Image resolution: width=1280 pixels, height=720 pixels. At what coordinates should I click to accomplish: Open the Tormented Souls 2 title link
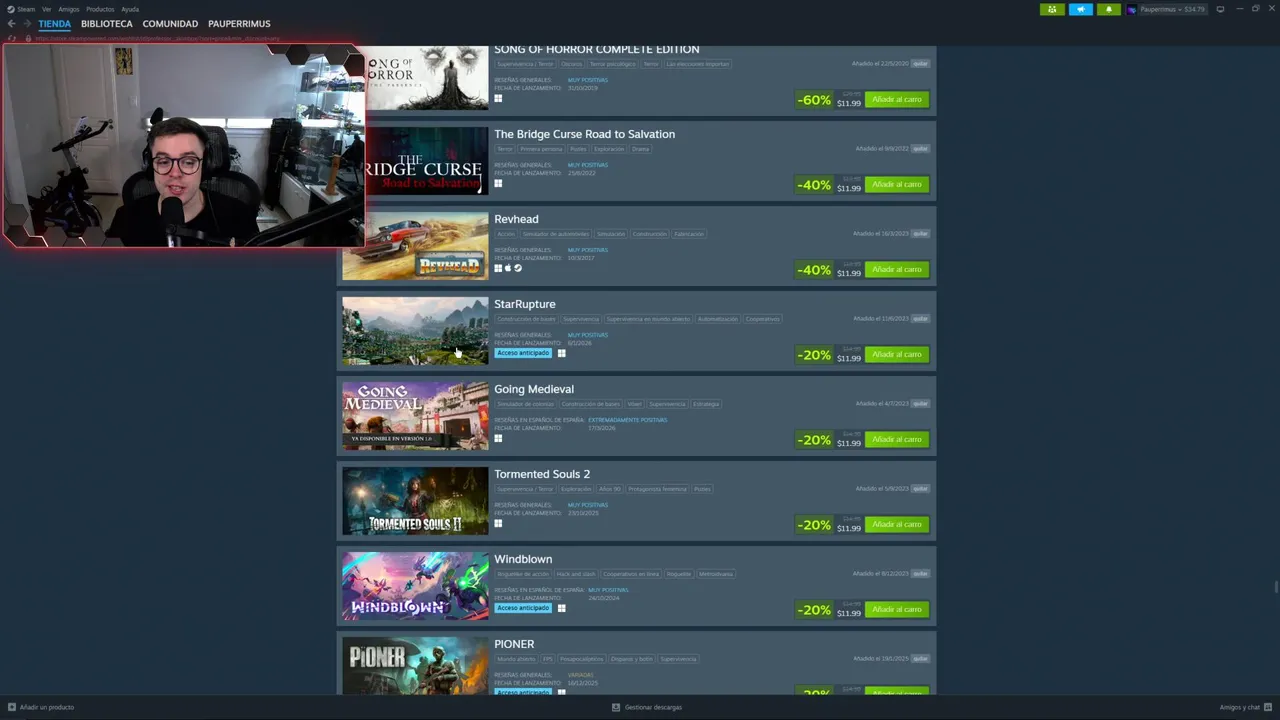542,474
